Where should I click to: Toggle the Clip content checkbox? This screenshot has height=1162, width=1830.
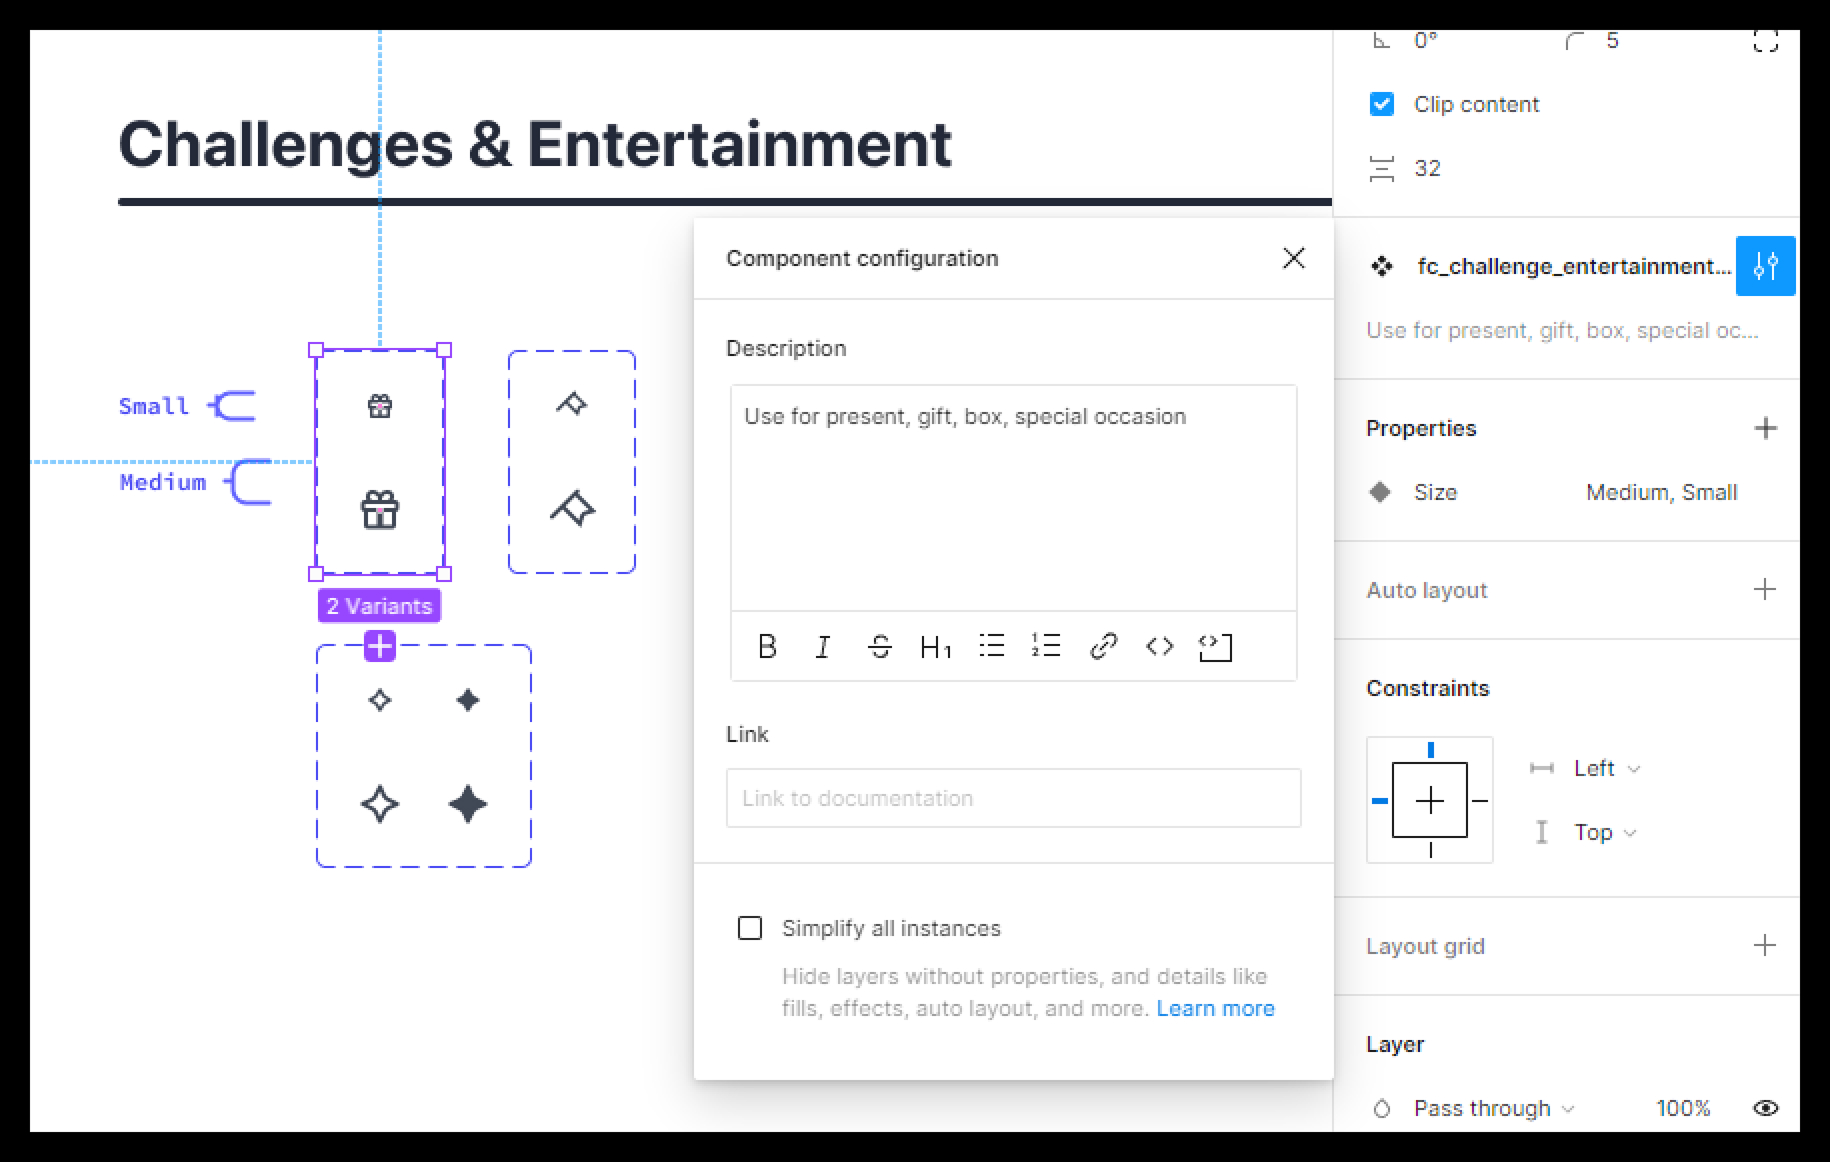1382,104
